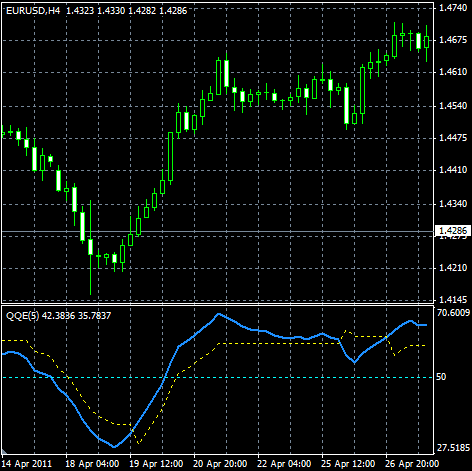Click the 26 Apr 20:00 time label

(x=412, y=464)
